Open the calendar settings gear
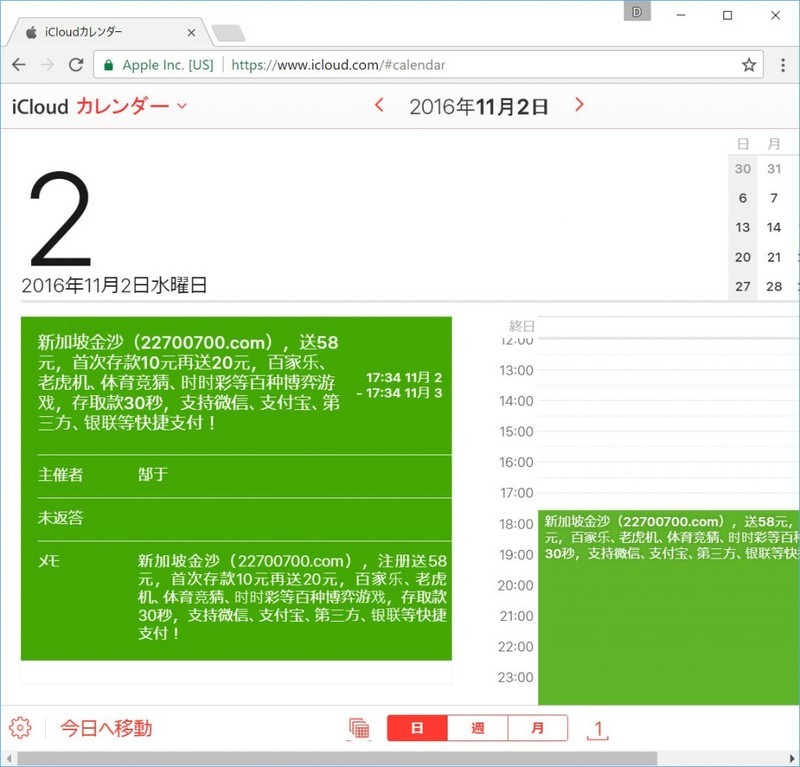Screen dimensions: 800x767 point(20,728)
